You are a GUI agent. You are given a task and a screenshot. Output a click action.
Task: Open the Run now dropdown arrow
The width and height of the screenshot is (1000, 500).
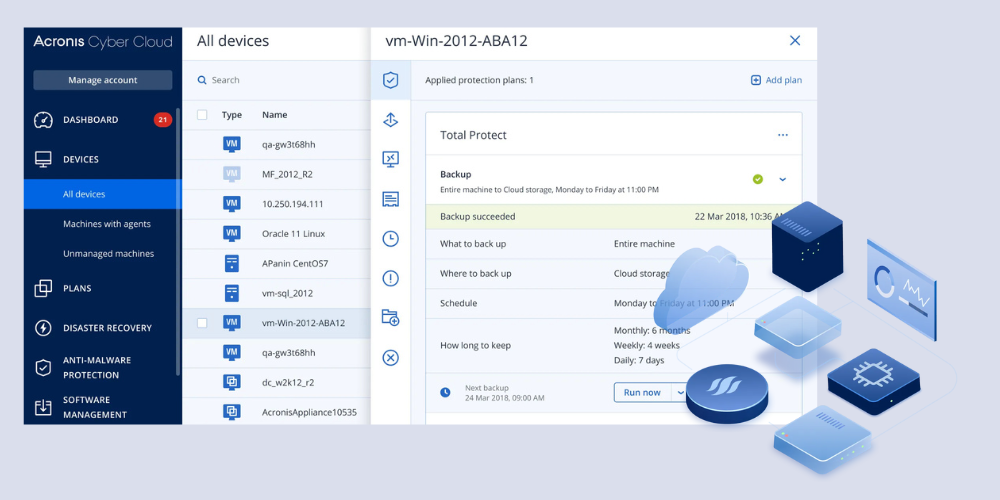(680, 392)
